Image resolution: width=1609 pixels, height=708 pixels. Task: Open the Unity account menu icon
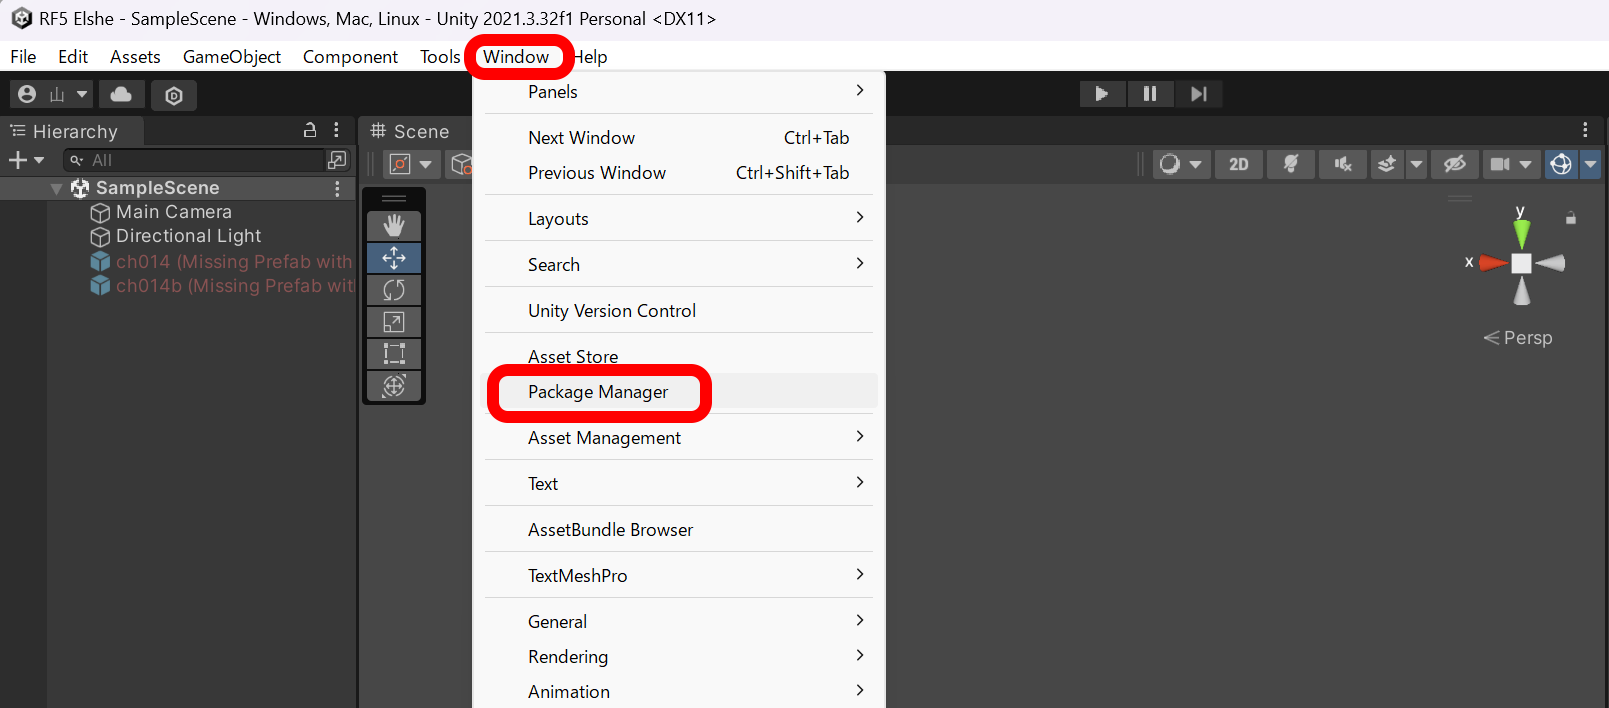click(x=28, y=94)
